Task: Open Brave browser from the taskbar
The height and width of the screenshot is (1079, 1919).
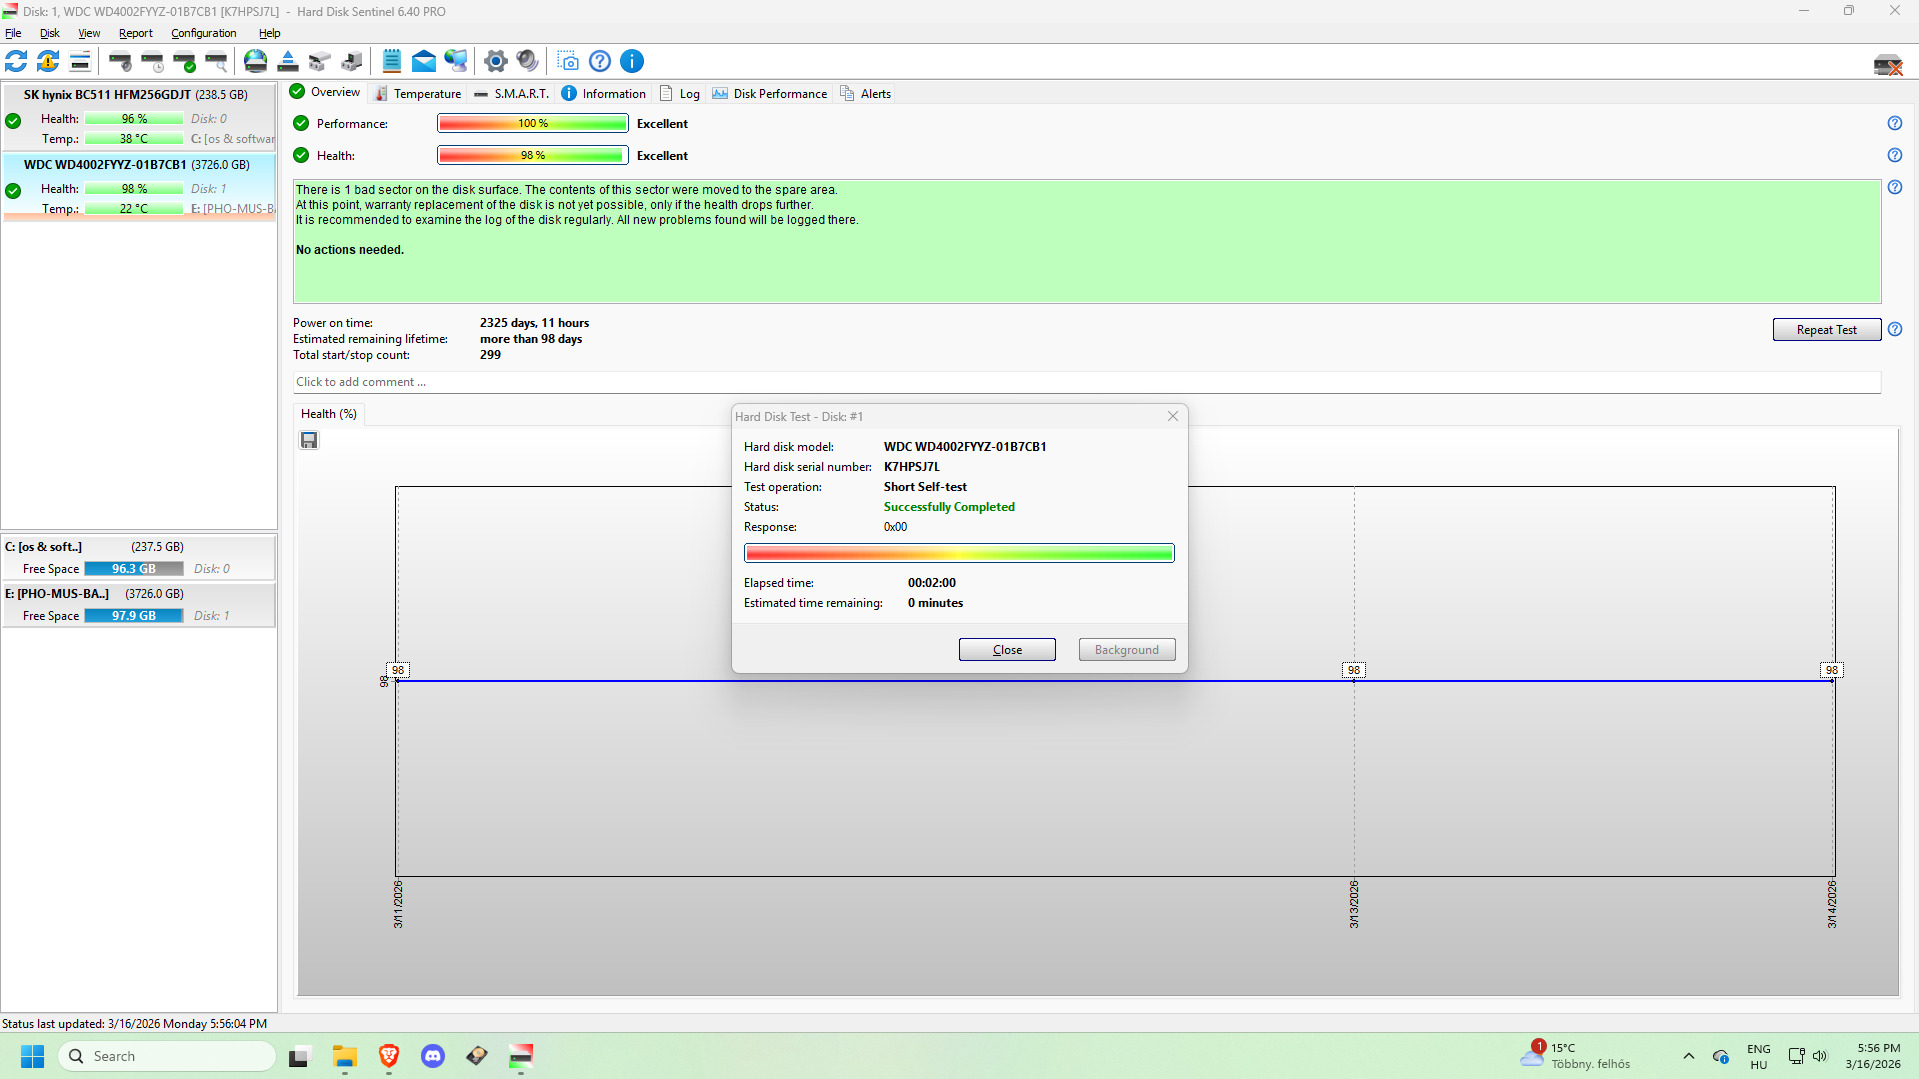Action: (x=389, y=1056)
